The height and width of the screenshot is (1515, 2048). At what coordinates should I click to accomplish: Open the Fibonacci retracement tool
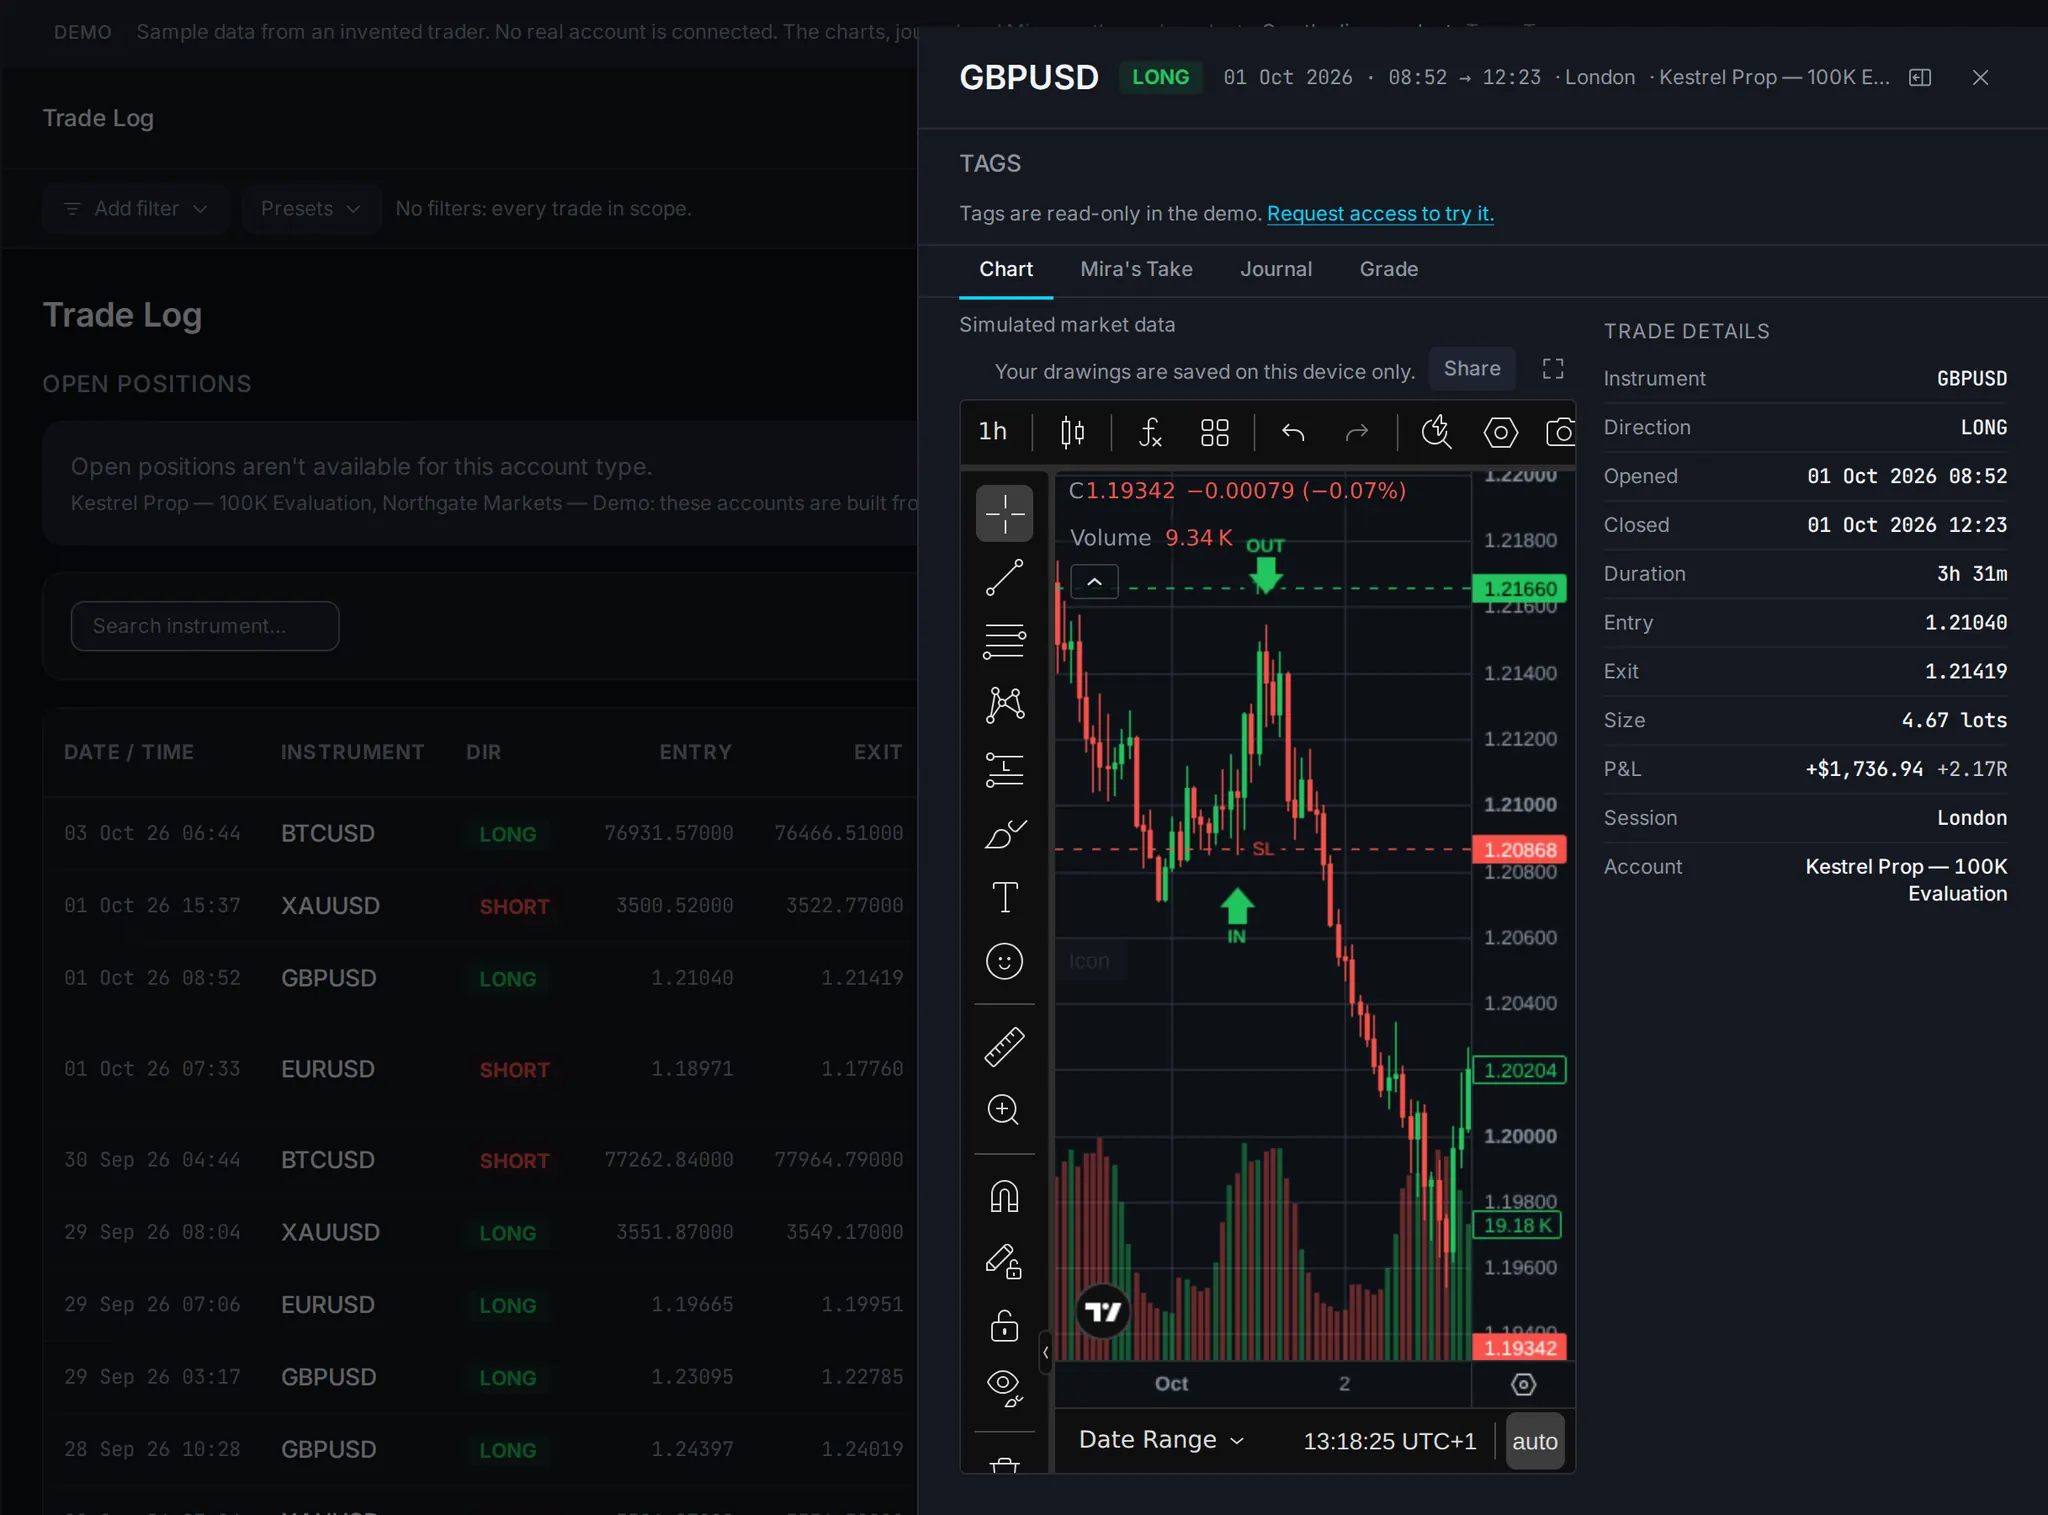point(1004,641)
